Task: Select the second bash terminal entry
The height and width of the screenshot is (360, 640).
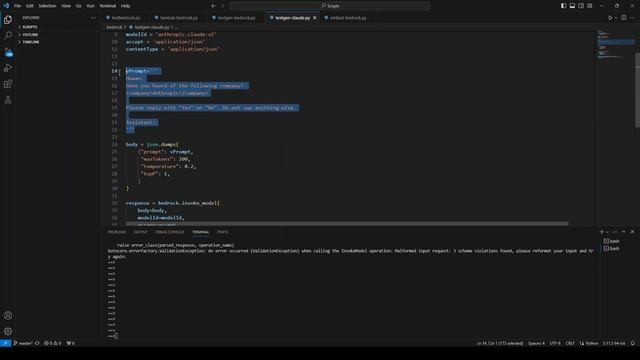Action: coord(611,249)
